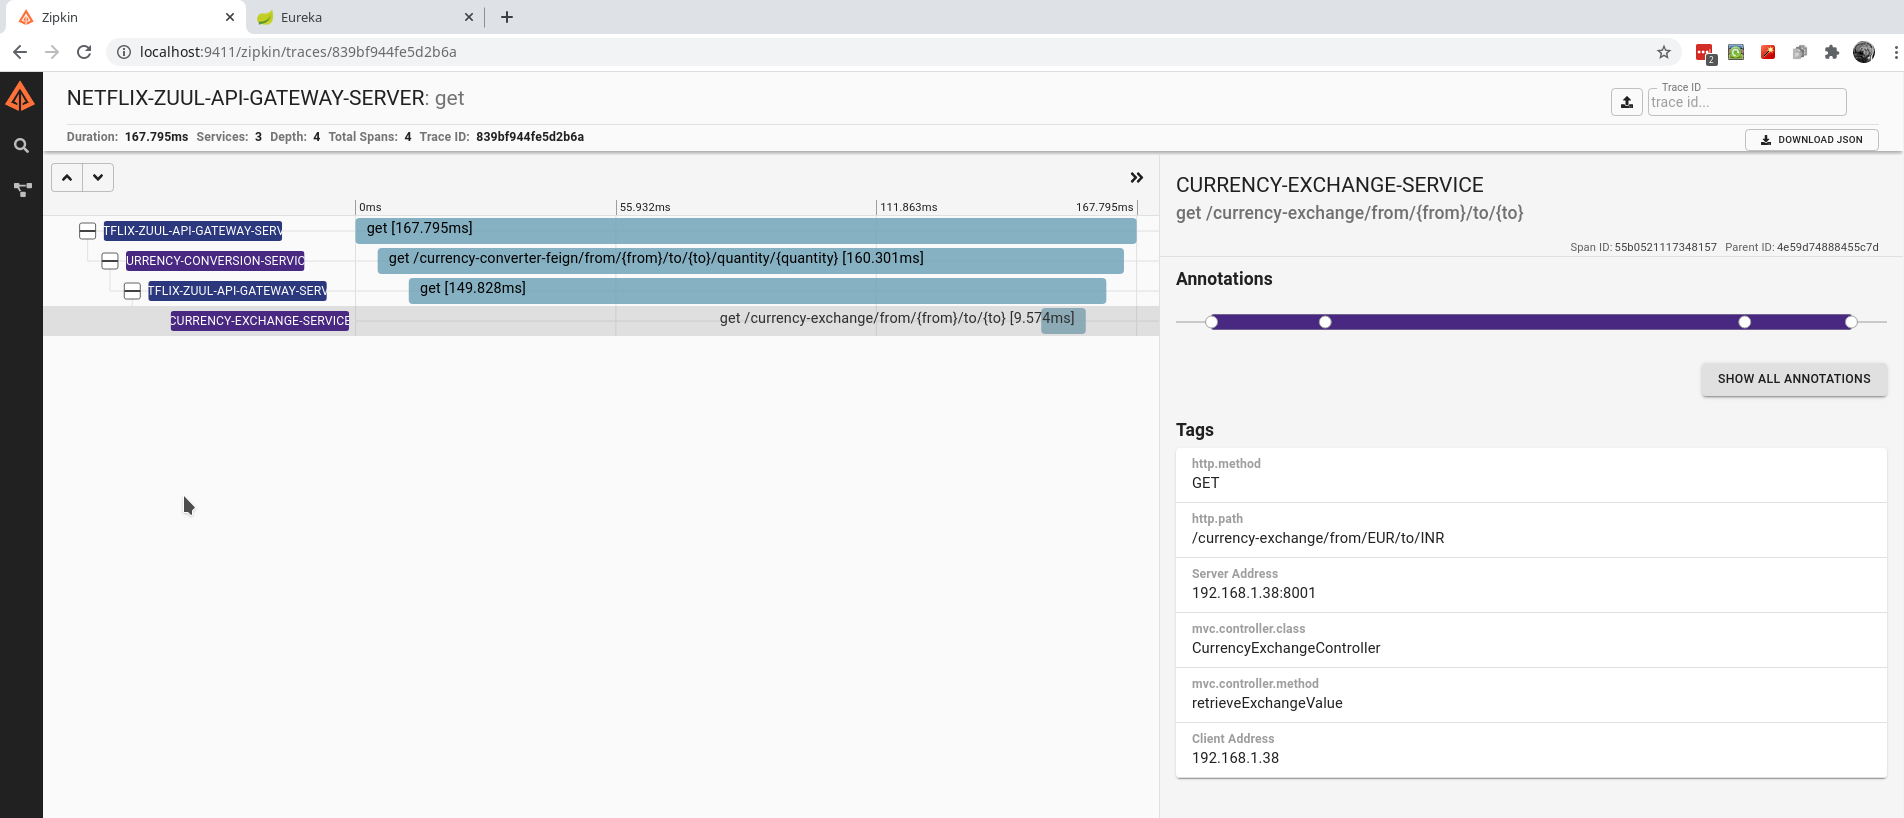Select the CURRENCY-EXCHANGE-SERVICE span label
The height and width of the screenshot is (818, 1904).
(260, 321)
